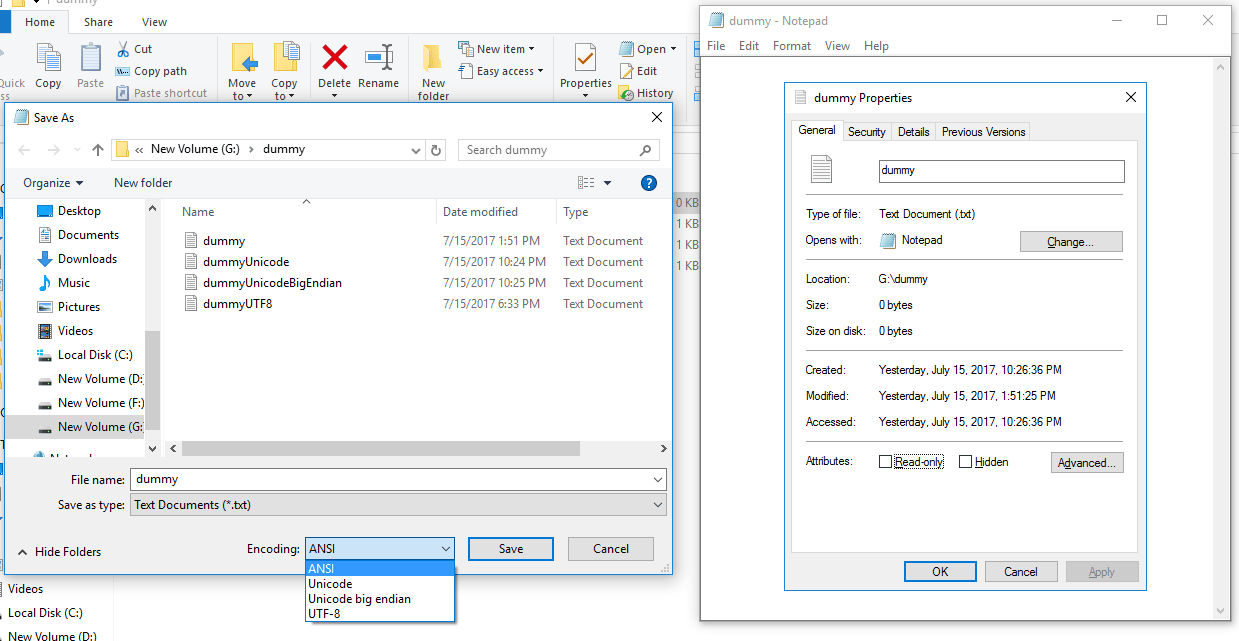Click the Save button

click(511, 549)
